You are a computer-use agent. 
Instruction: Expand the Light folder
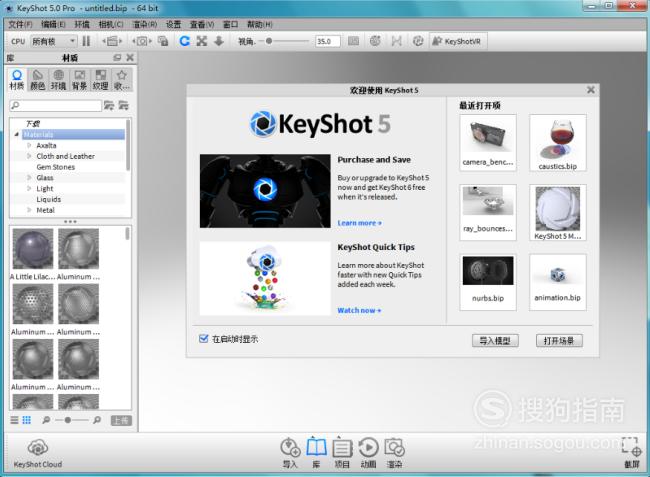(29, 189)
